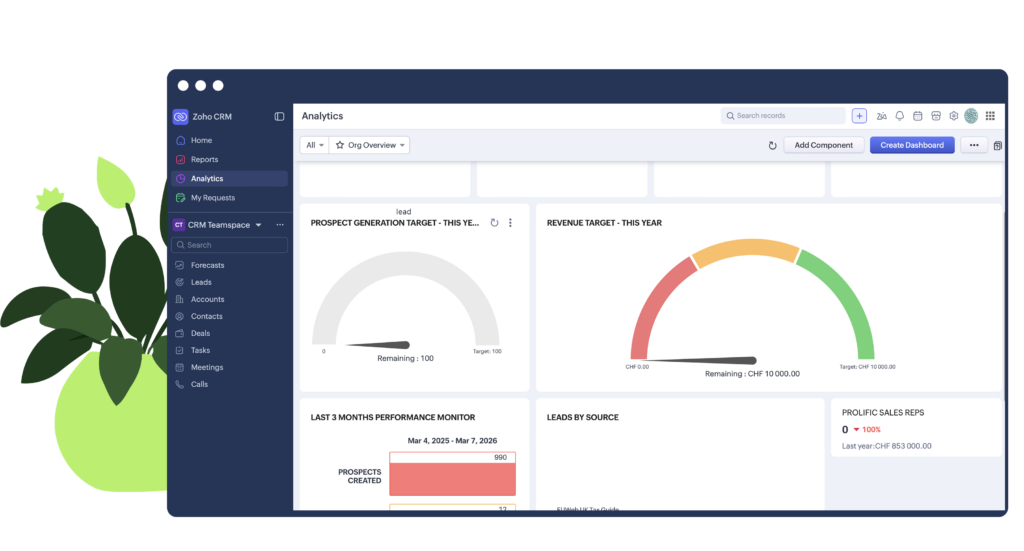Screen dimensions: 1024x551
Task: Click the star icon beside Org Overview
Action: (x=340, y=145)
